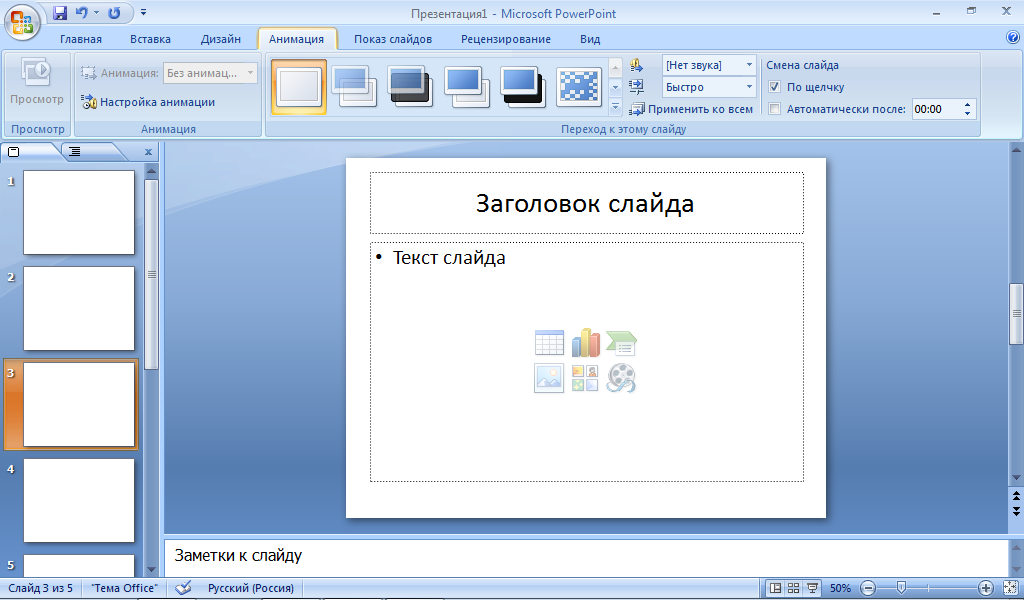The height and width of the screenshot is (600, 1024).
Task: Start Slide Show from status bar icon
Action: (812, 588)
